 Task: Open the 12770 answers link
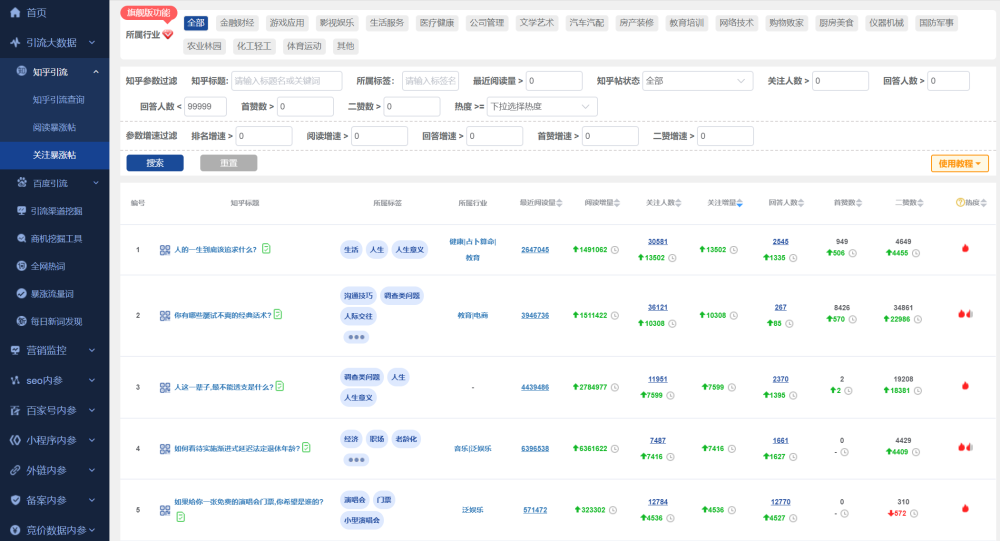click(781, 502)
